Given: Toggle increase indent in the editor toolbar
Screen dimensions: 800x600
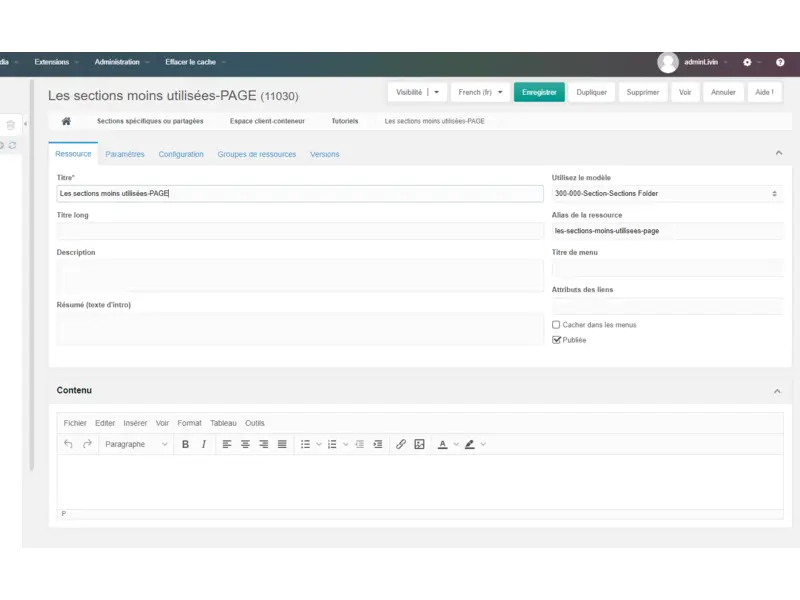Looking at the screenshot, I should coord(377,444).
